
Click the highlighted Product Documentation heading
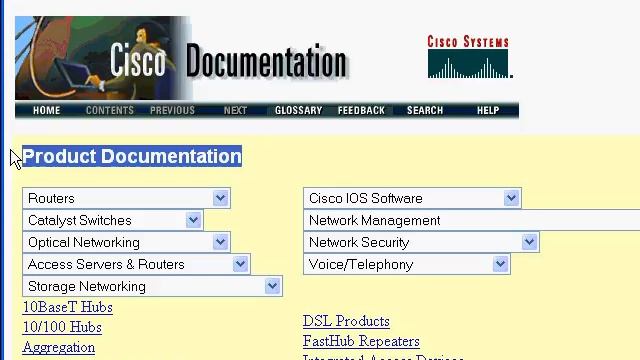click(132, 156)
